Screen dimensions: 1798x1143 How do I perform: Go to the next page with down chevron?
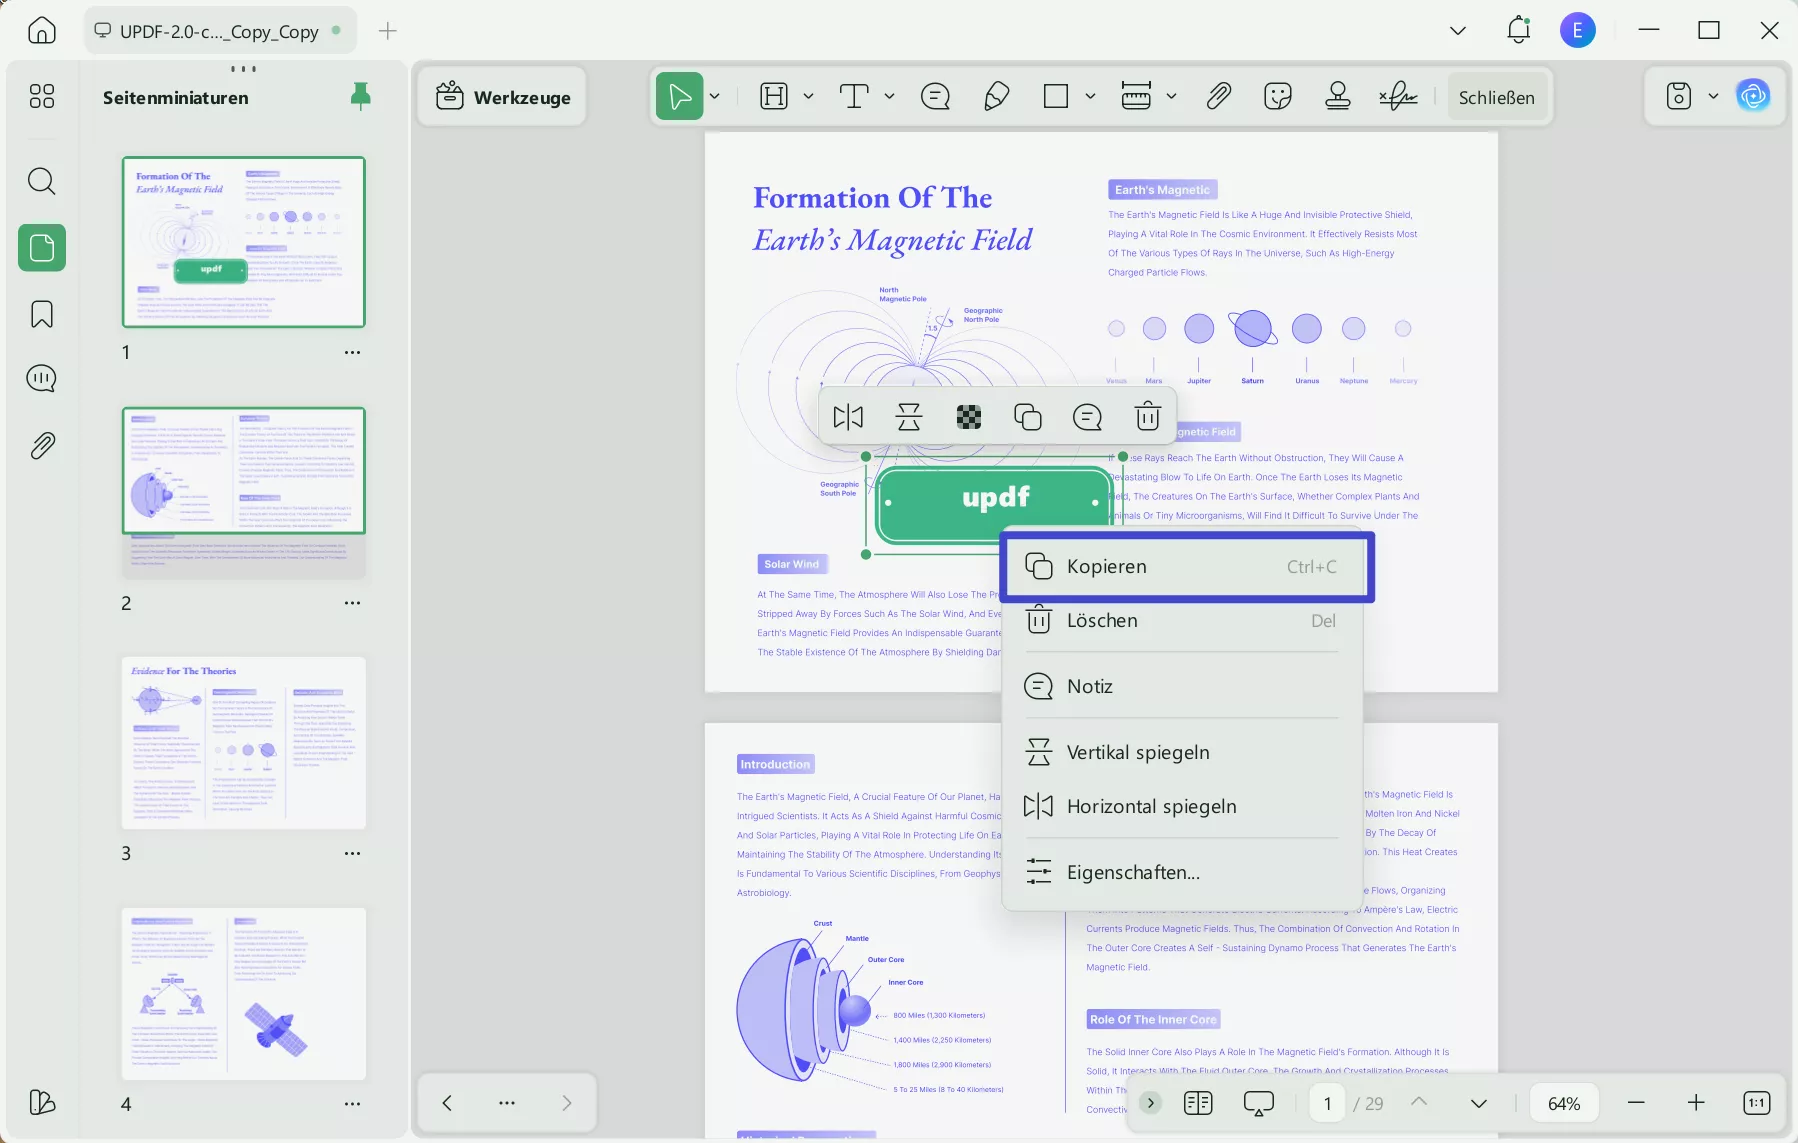coord(1479,1103)
